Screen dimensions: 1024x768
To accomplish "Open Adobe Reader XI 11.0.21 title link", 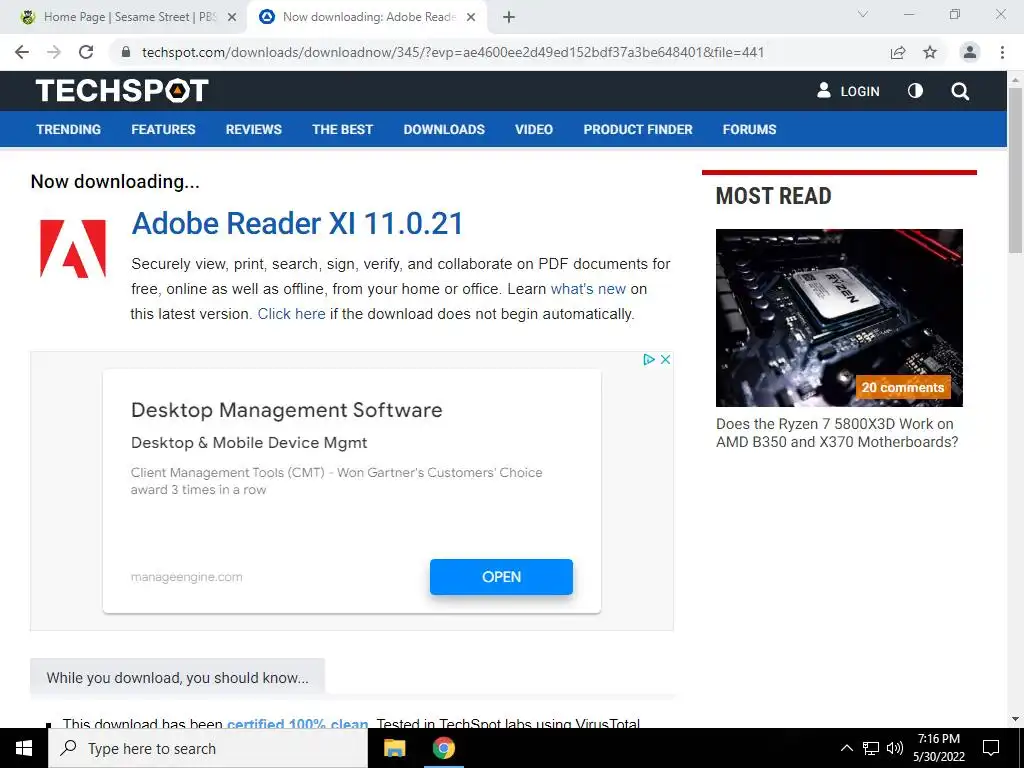I will tap(297, 223).
